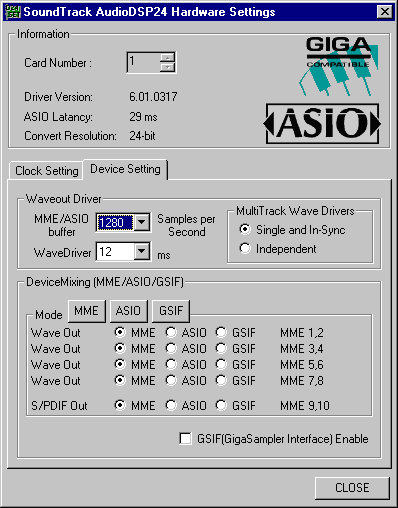Set MME 7,8 Wave Out to ASIO
This screenshot has height=508, width=398.
tap(171, 380)
